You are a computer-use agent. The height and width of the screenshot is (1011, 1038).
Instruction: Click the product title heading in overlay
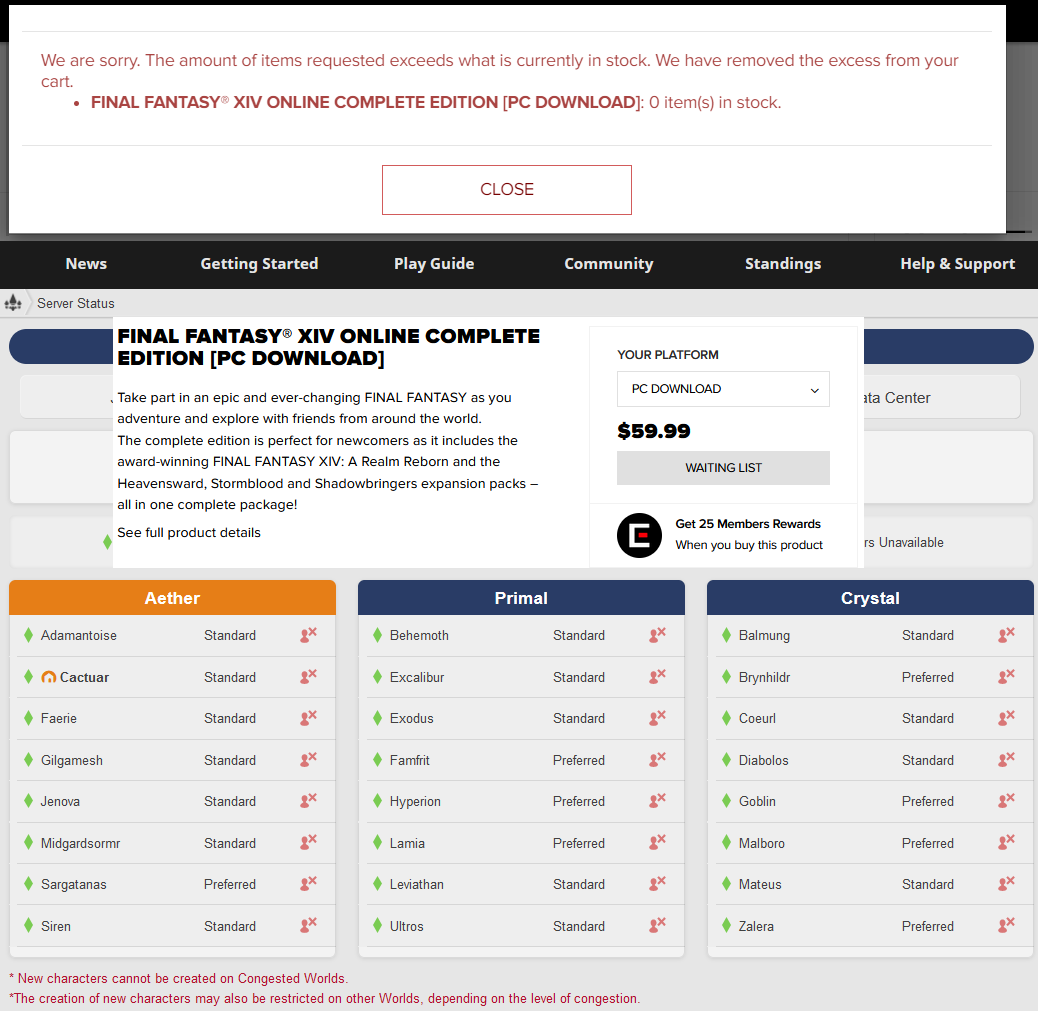click(328, 347)
